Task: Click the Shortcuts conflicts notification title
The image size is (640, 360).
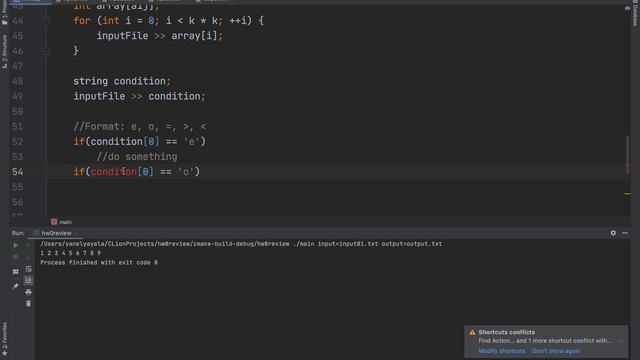Action: pyautogui.click(x=507, y=332)
